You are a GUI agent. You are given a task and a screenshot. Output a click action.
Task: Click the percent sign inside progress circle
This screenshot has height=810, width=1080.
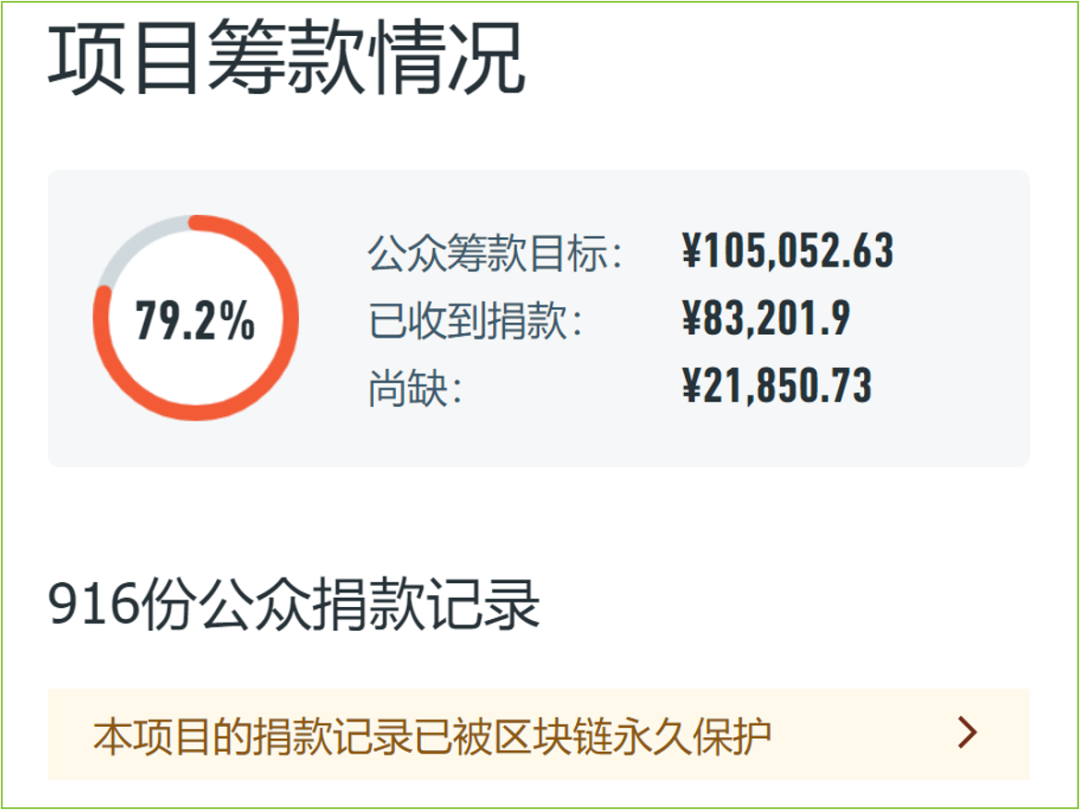pyautogui.click(x=238, y=321)
